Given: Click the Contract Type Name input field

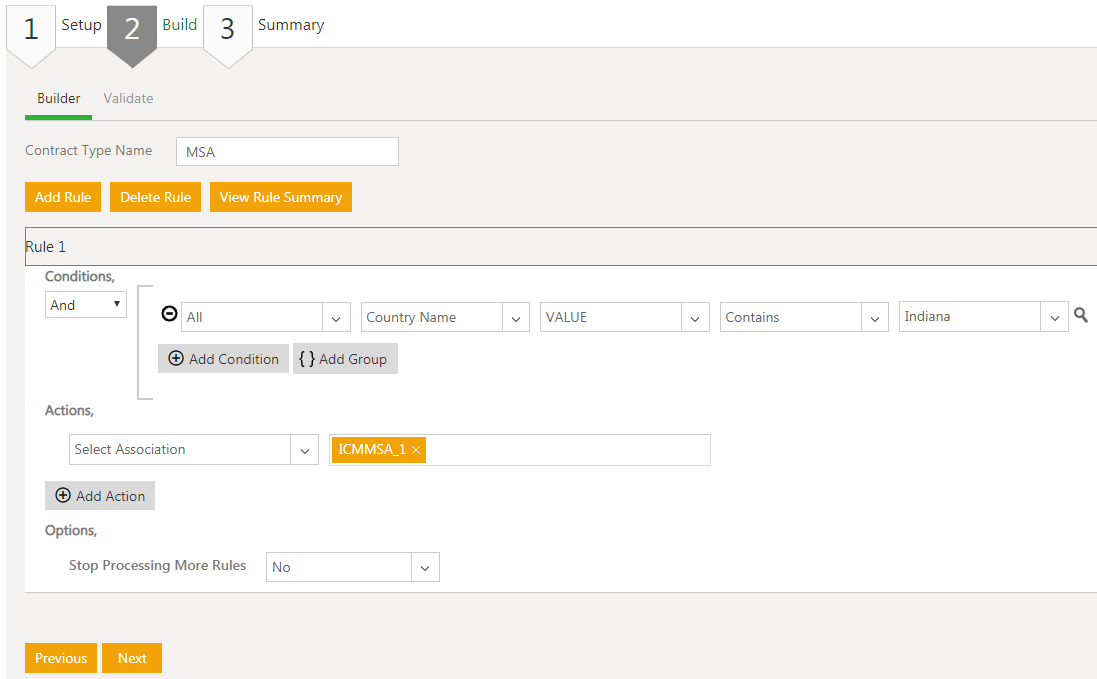Looking at the screenshot, I should 287,152.
